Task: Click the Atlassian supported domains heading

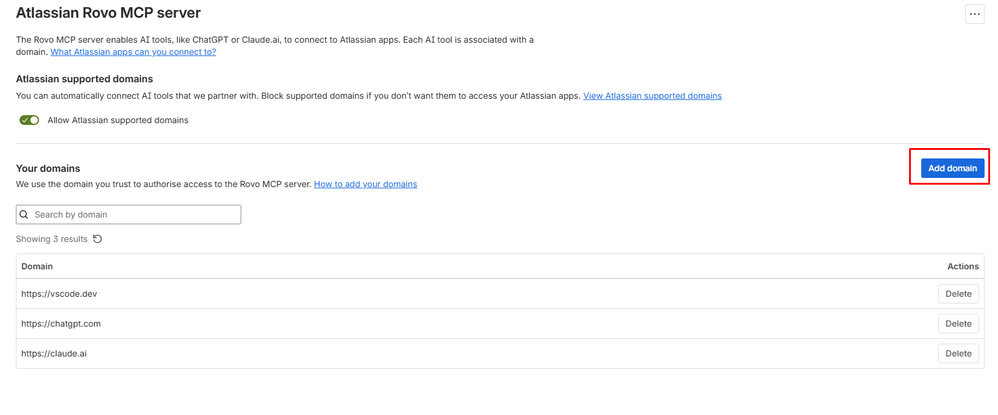Action: [x=85, y=79]
